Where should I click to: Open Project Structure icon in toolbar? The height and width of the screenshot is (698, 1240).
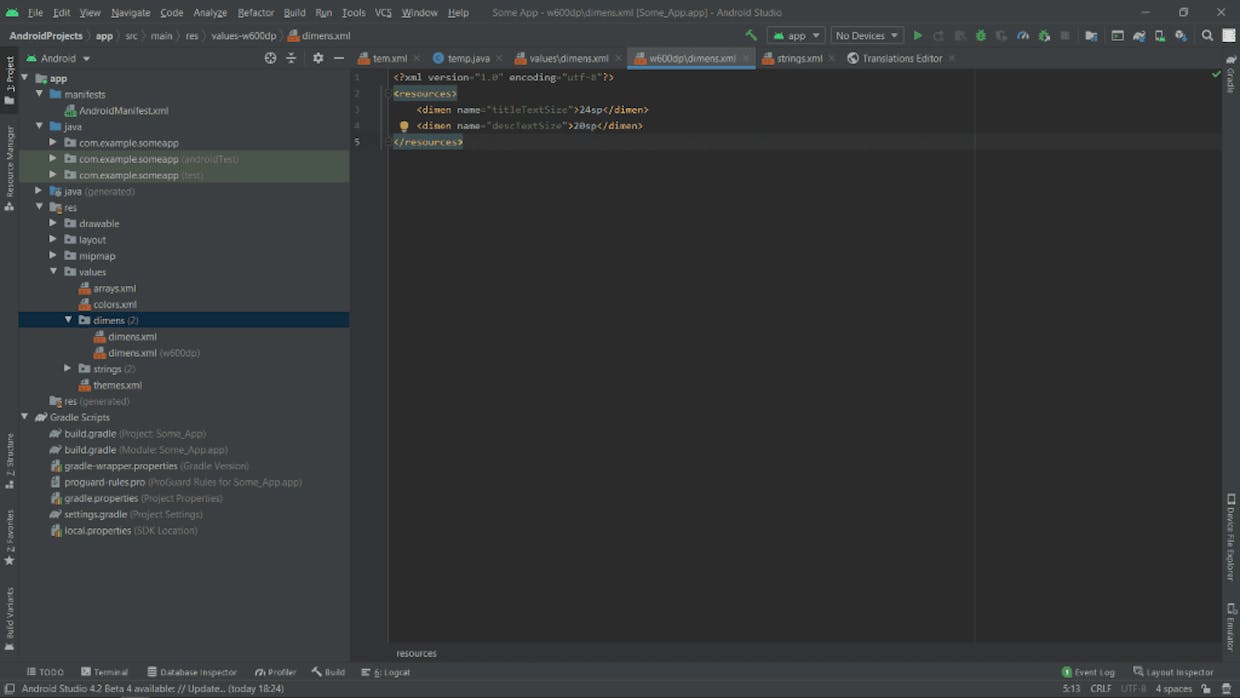point(1091,35)
